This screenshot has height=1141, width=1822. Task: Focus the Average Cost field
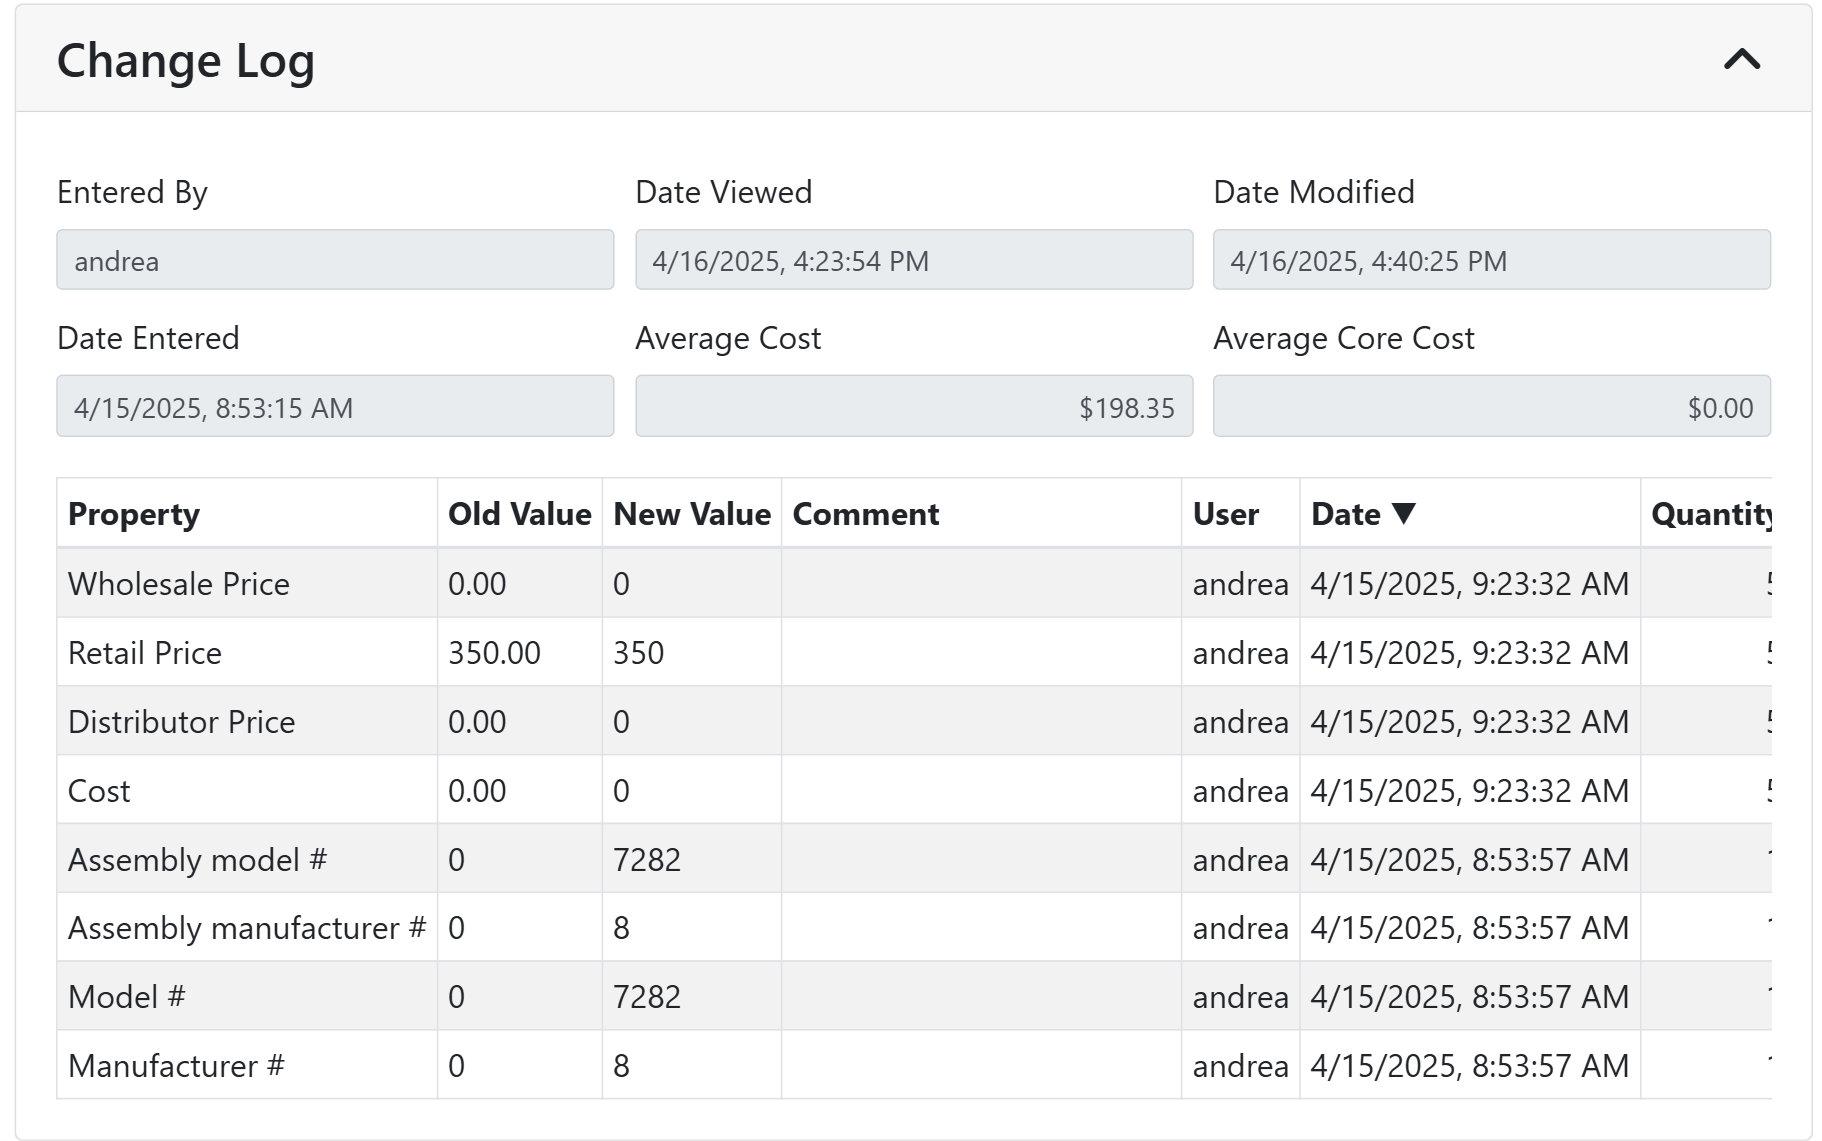pos(913,407)
